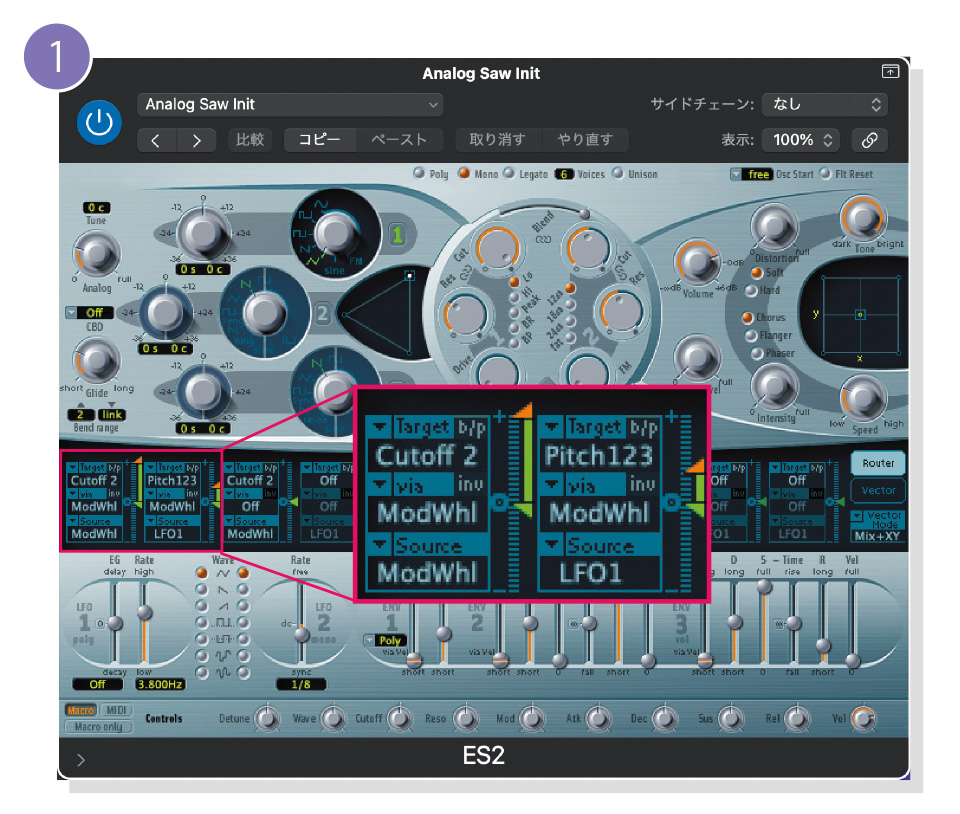This screenshot has width=960, height=814.
Task: Click the Detune macro knob
Action: point(266,719)
